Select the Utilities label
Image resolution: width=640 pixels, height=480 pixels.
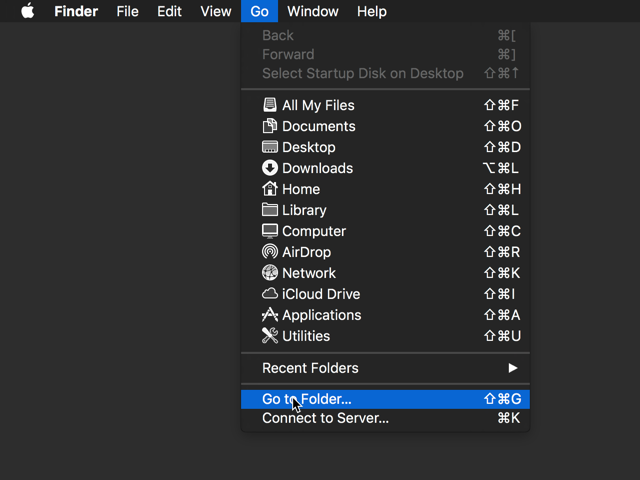click(x=306, y=336)
